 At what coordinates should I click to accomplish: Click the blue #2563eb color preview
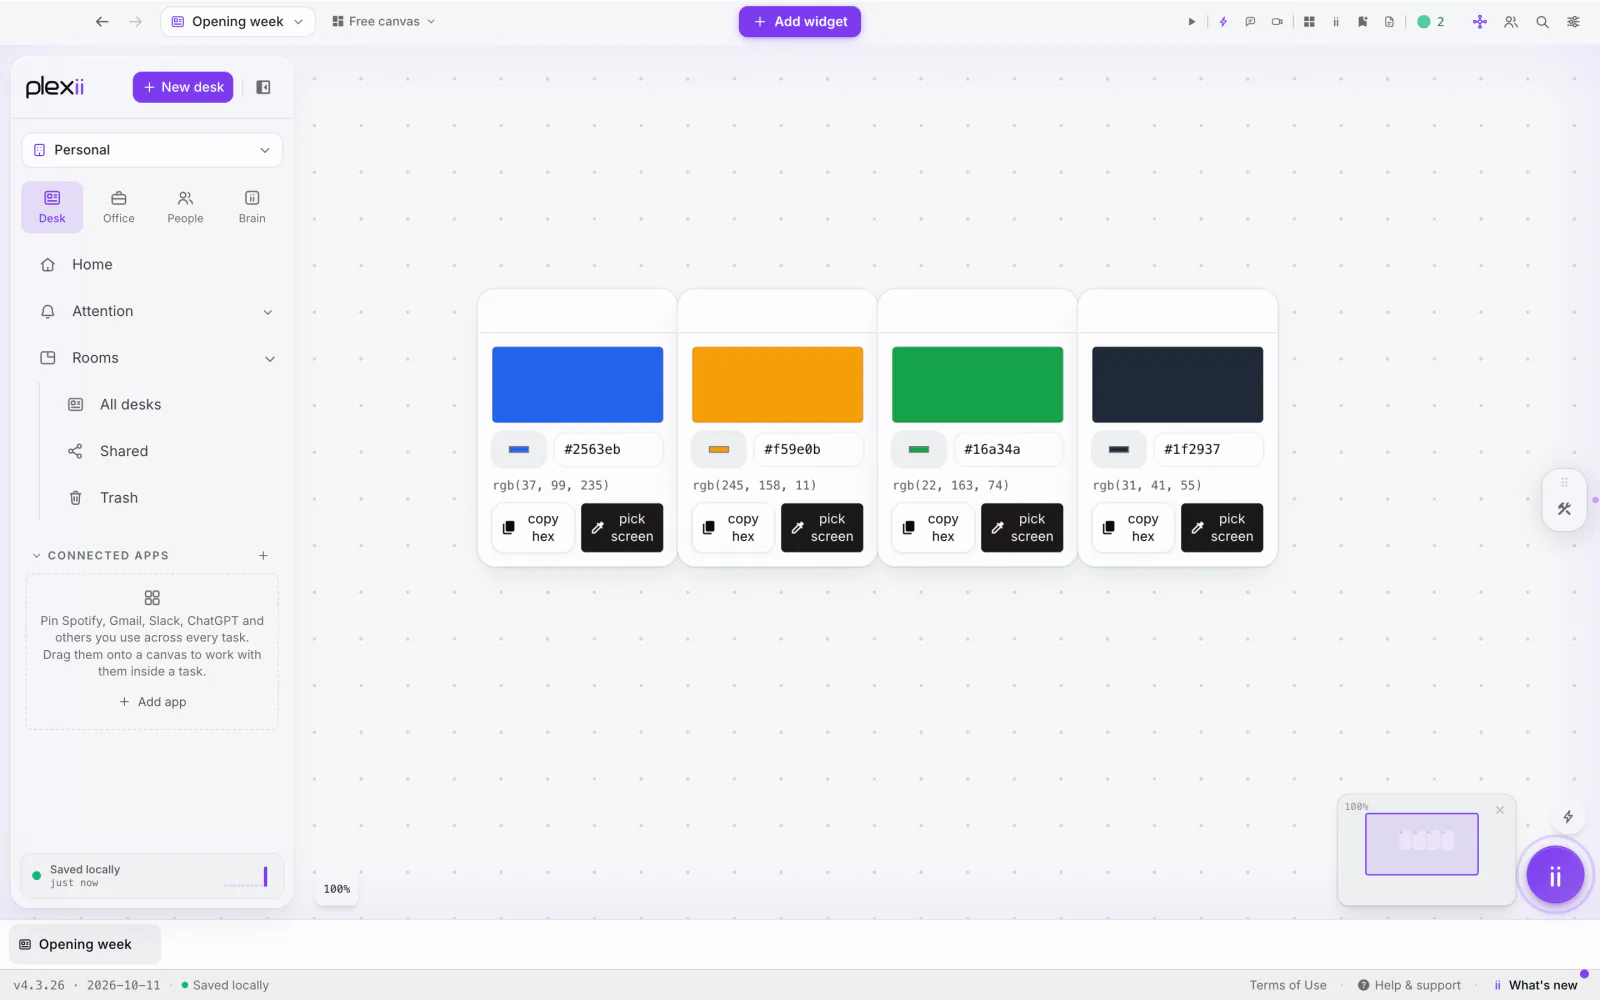tap(577, 384)
